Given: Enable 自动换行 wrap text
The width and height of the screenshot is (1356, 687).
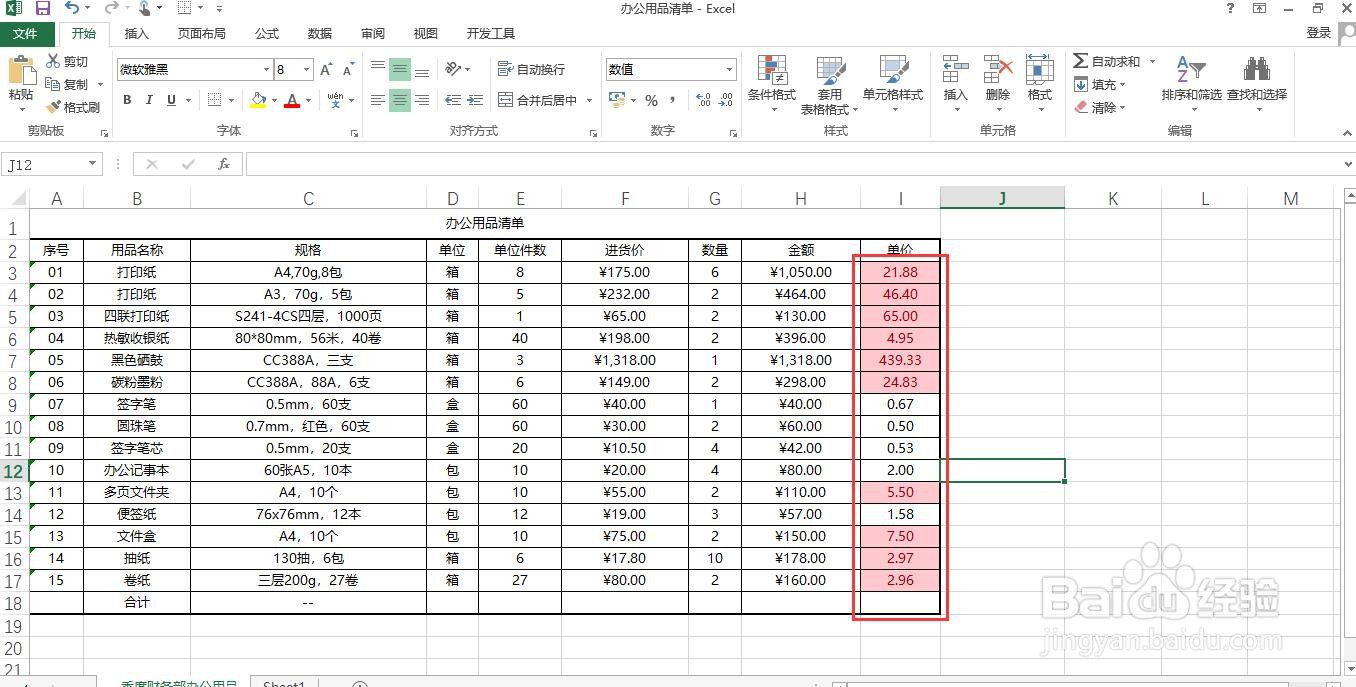Looking at the screenshot, I should click(535, 68).
